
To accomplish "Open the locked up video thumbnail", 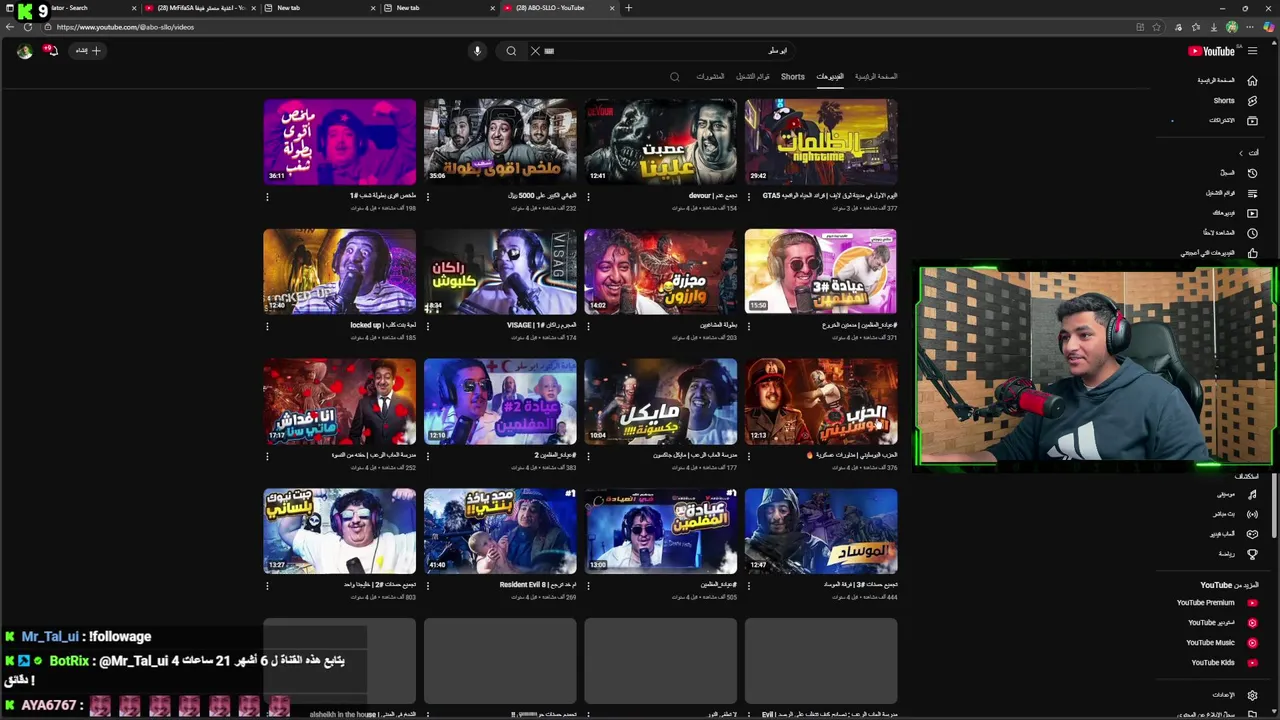I will coord(340,272).
